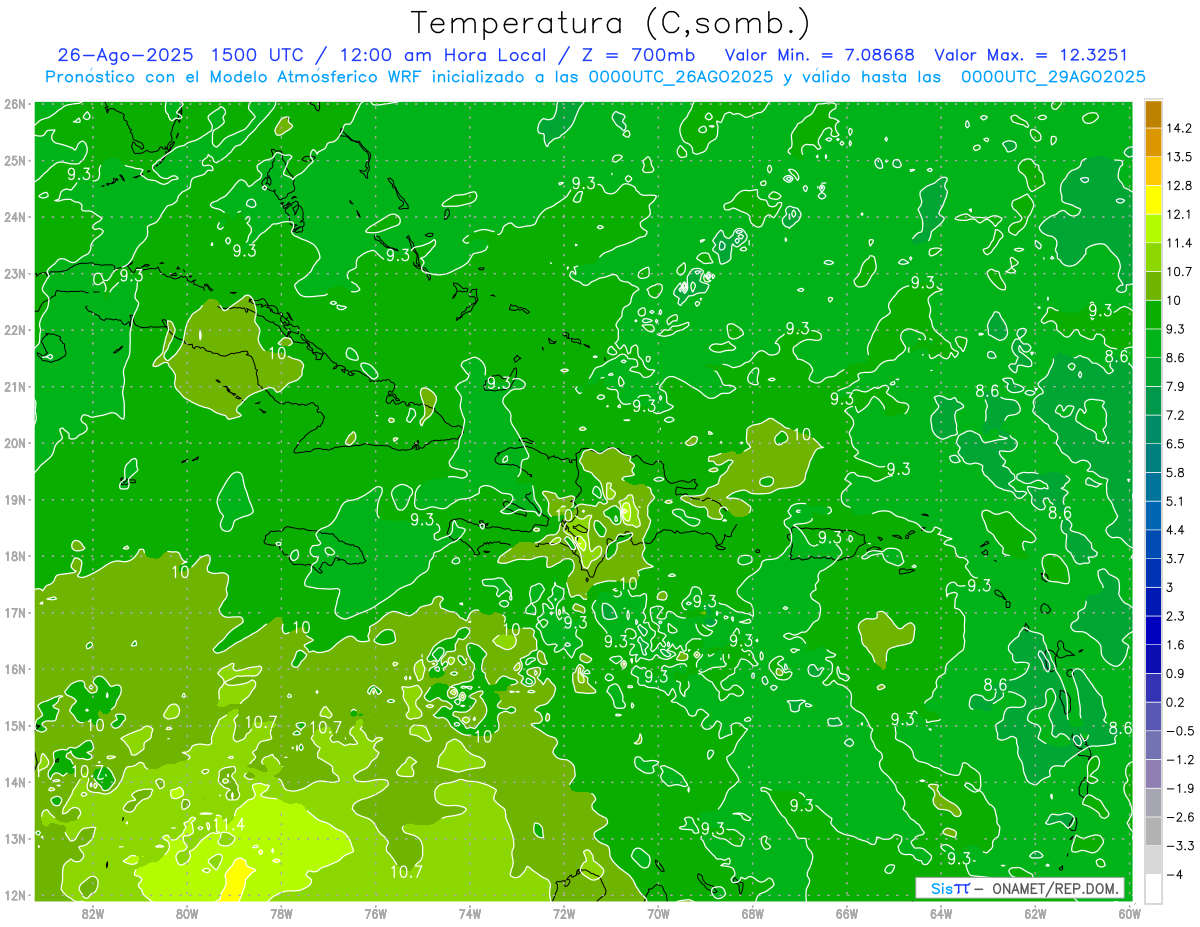This screenshot has width=1200, height=927.
Task: Click the '7.9' color bar label
Action: pos(1175,386)
